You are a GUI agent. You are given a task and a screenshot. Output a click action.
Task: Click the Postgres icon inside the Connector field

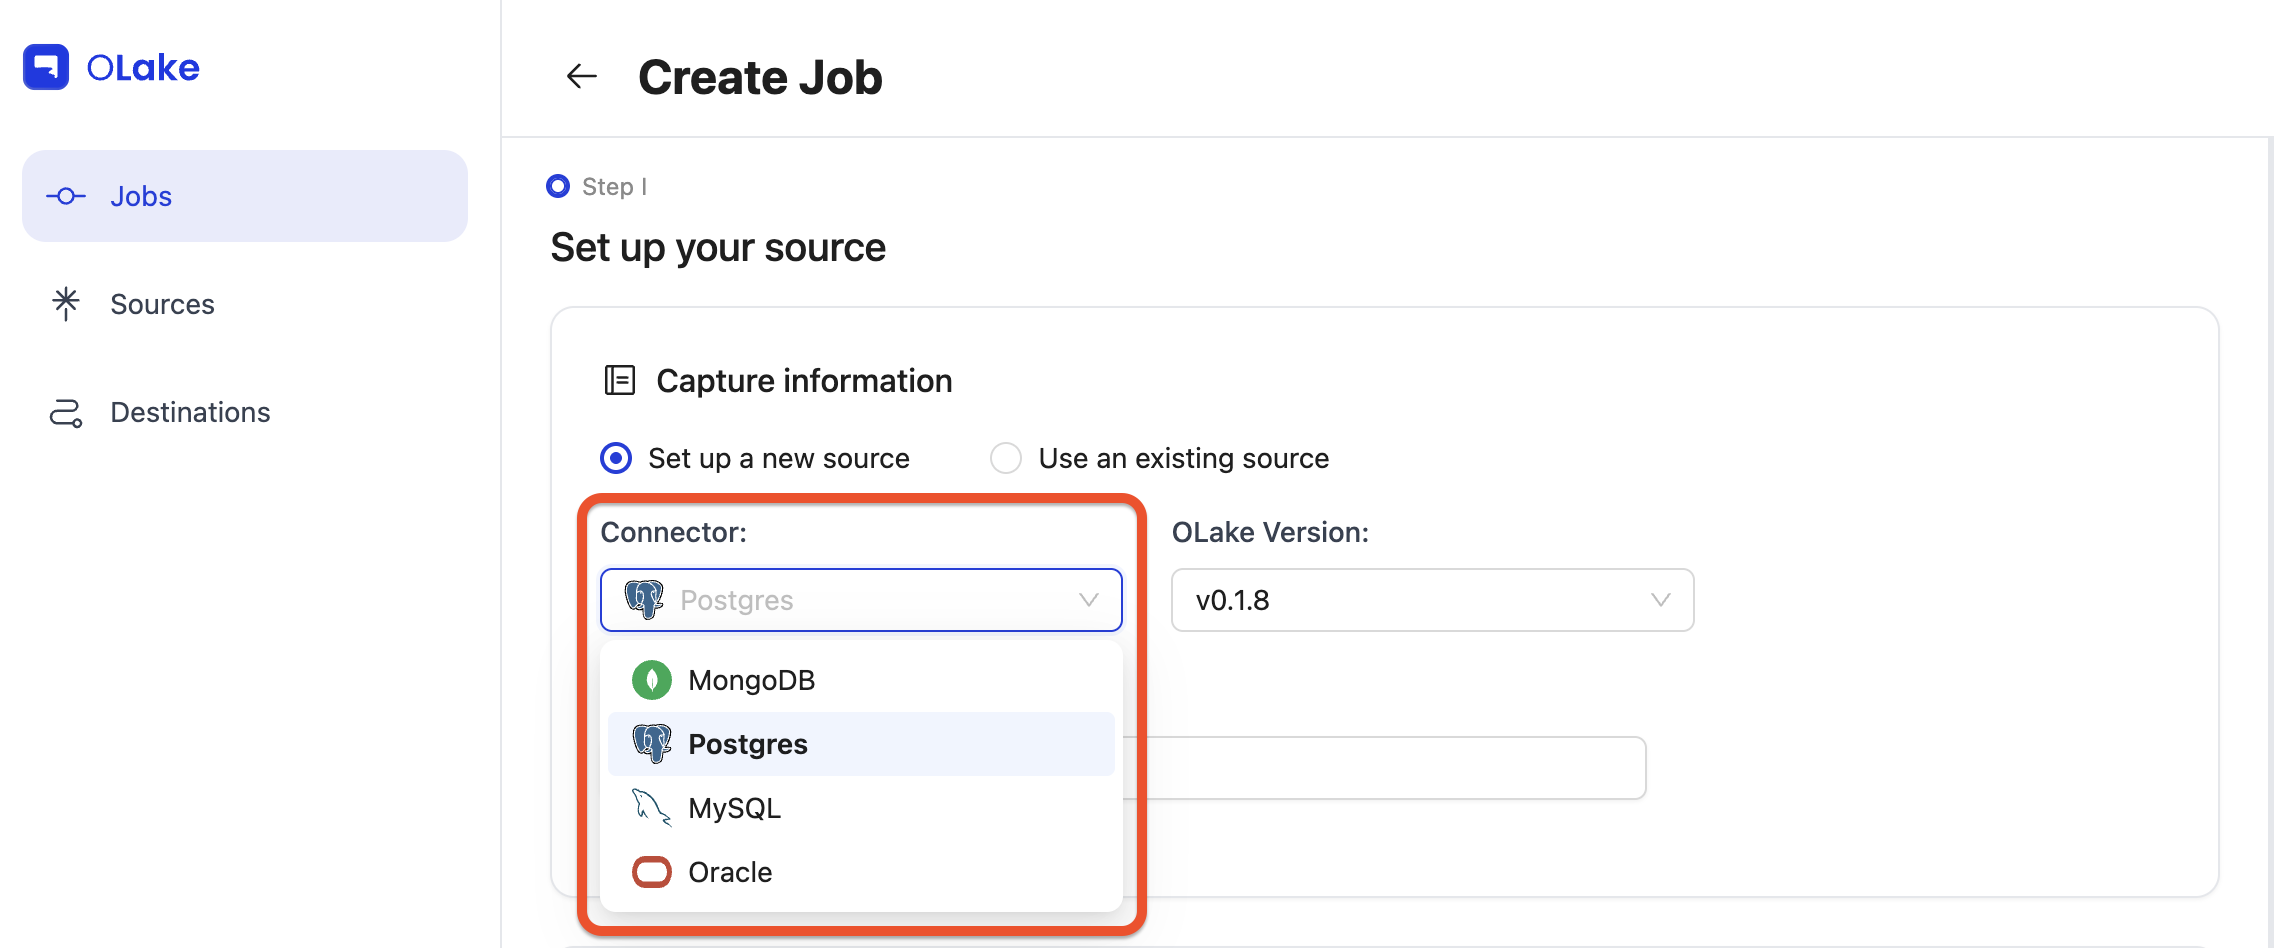(x=644, y=600)
